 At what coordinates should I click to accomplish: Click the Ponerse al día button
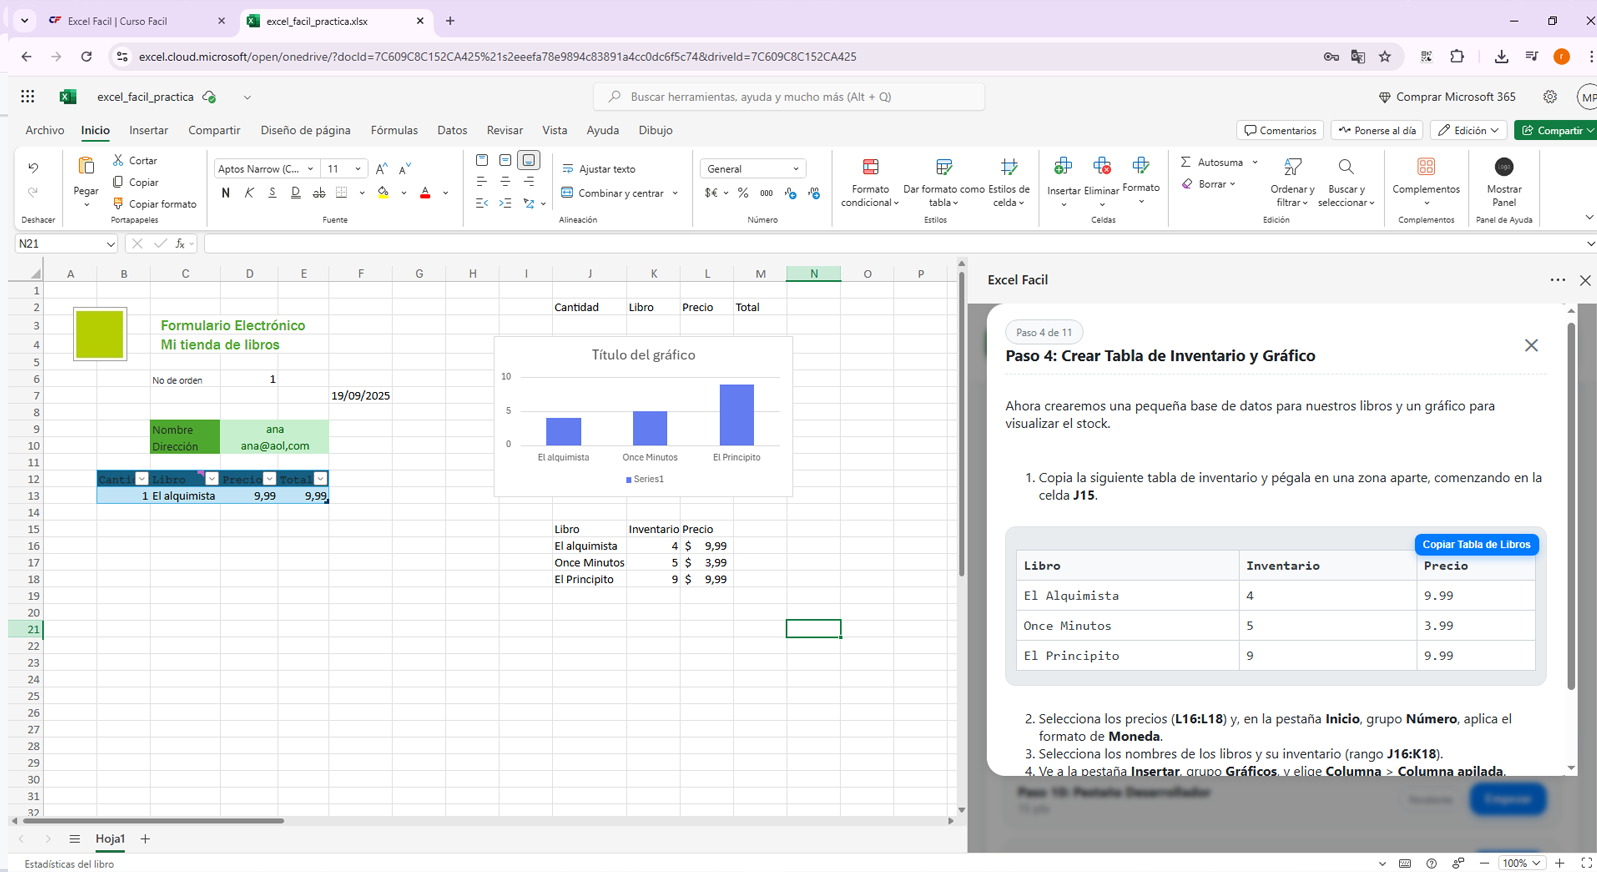point(1377,130)
